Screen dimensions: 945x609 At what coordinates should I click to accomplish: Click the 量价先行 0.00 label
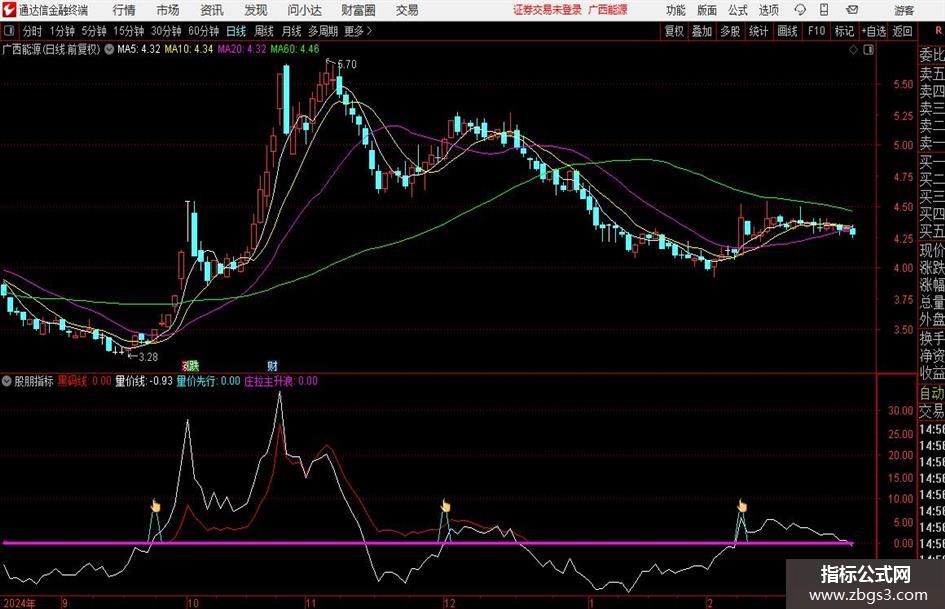pos(209,381)
